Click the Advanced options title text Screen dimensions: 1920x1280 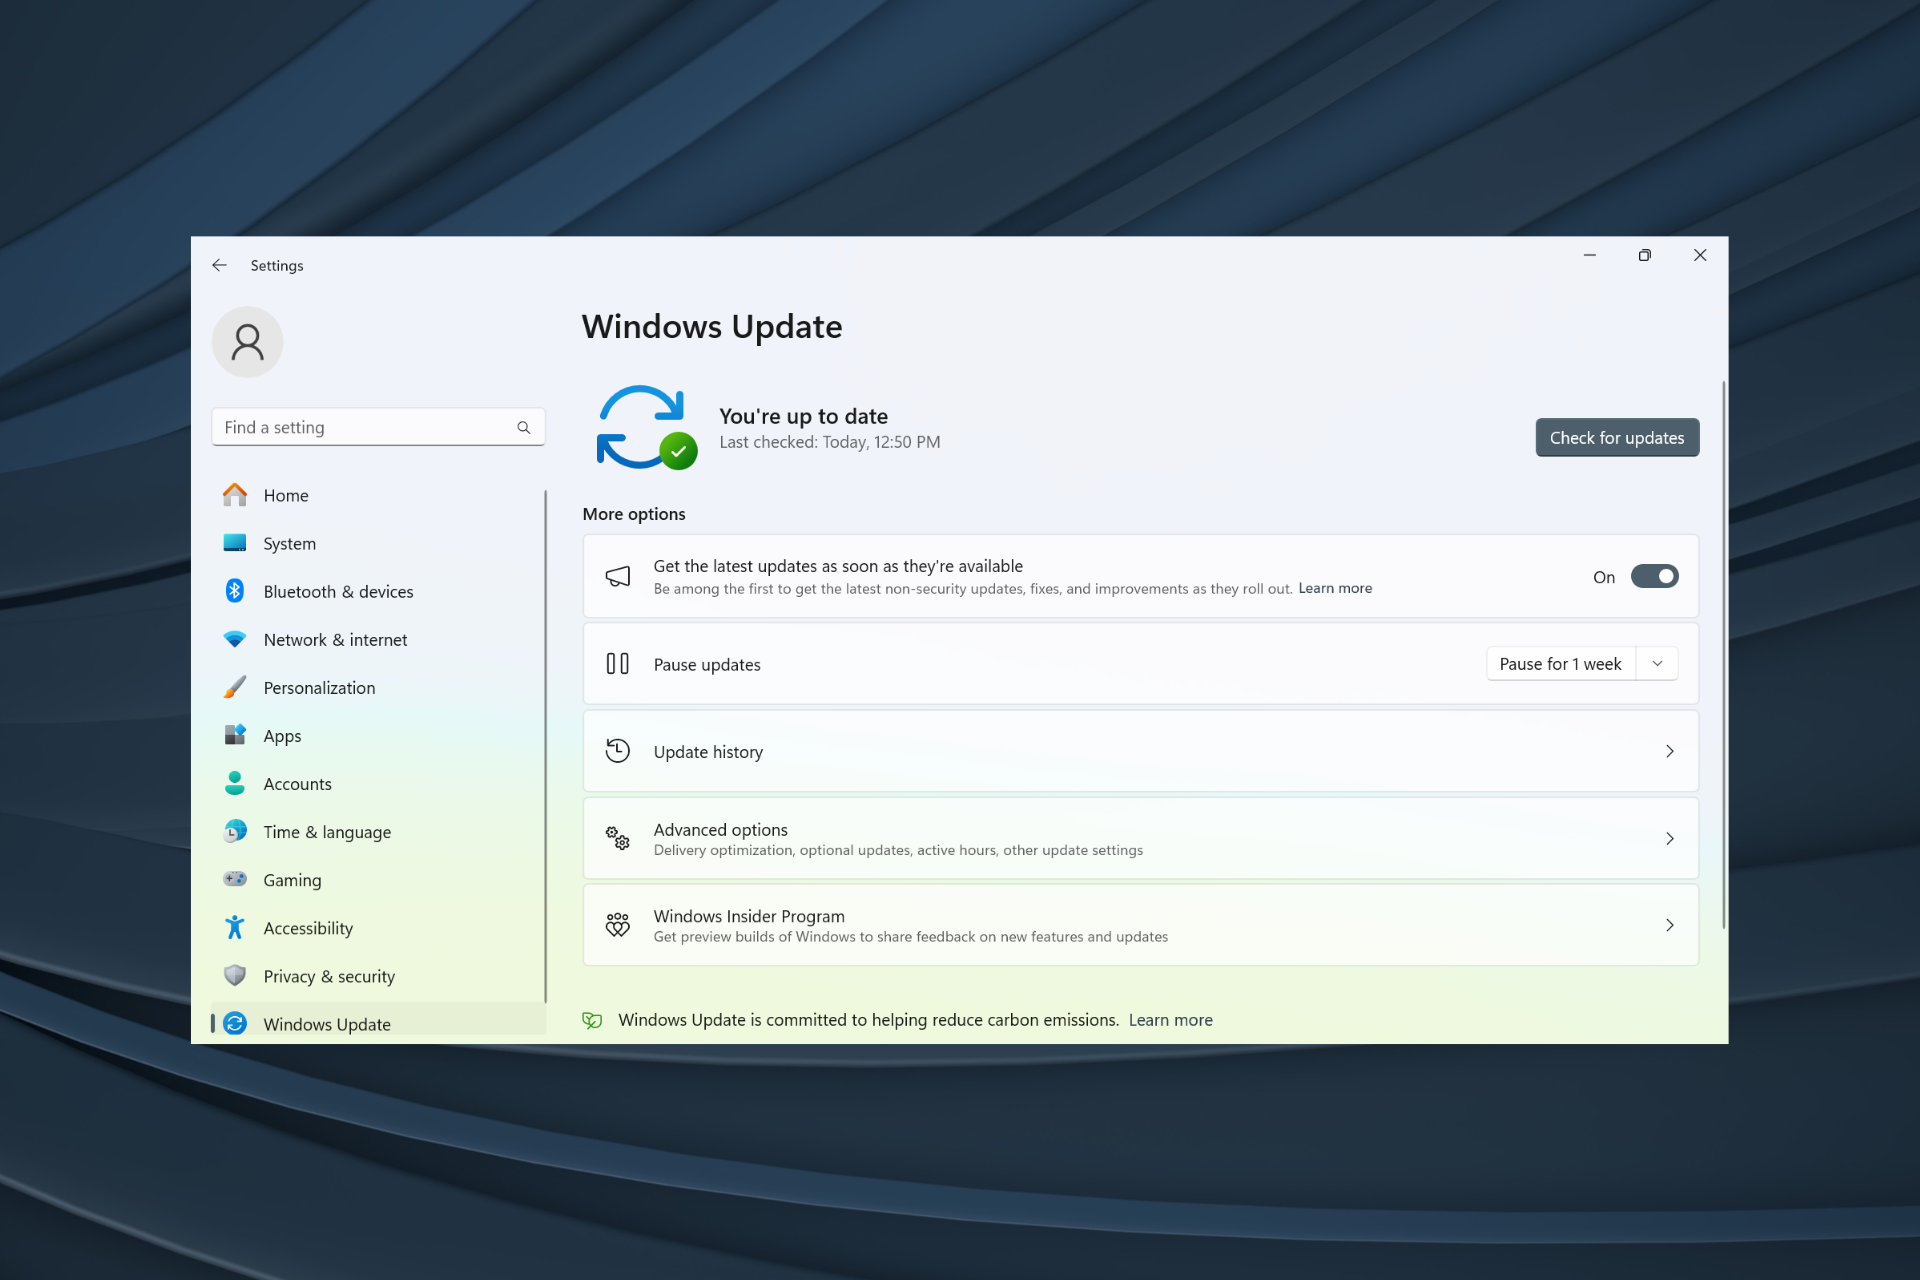720,829
